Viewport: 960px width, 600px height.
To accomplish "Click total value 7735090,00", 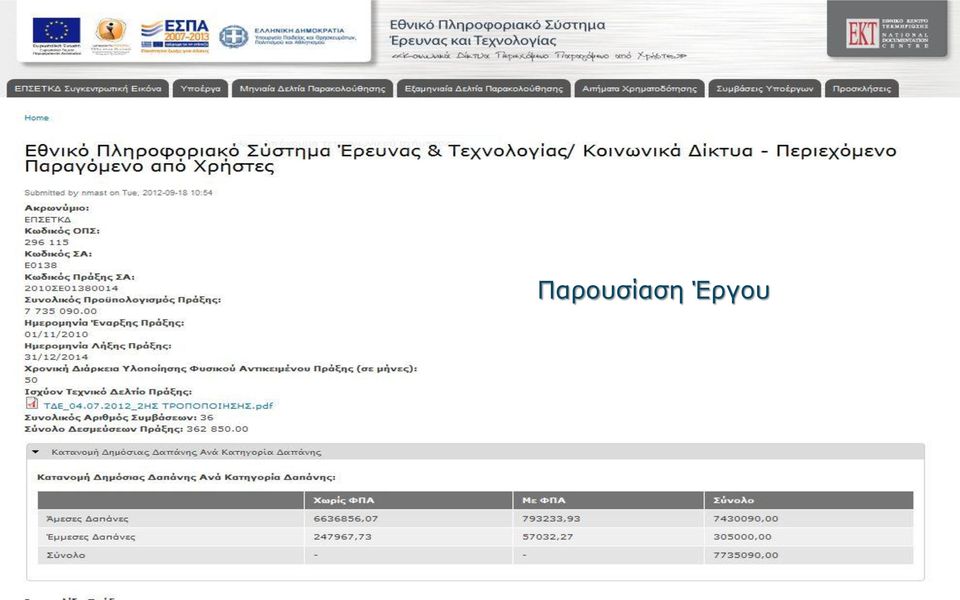I will 746,555.
